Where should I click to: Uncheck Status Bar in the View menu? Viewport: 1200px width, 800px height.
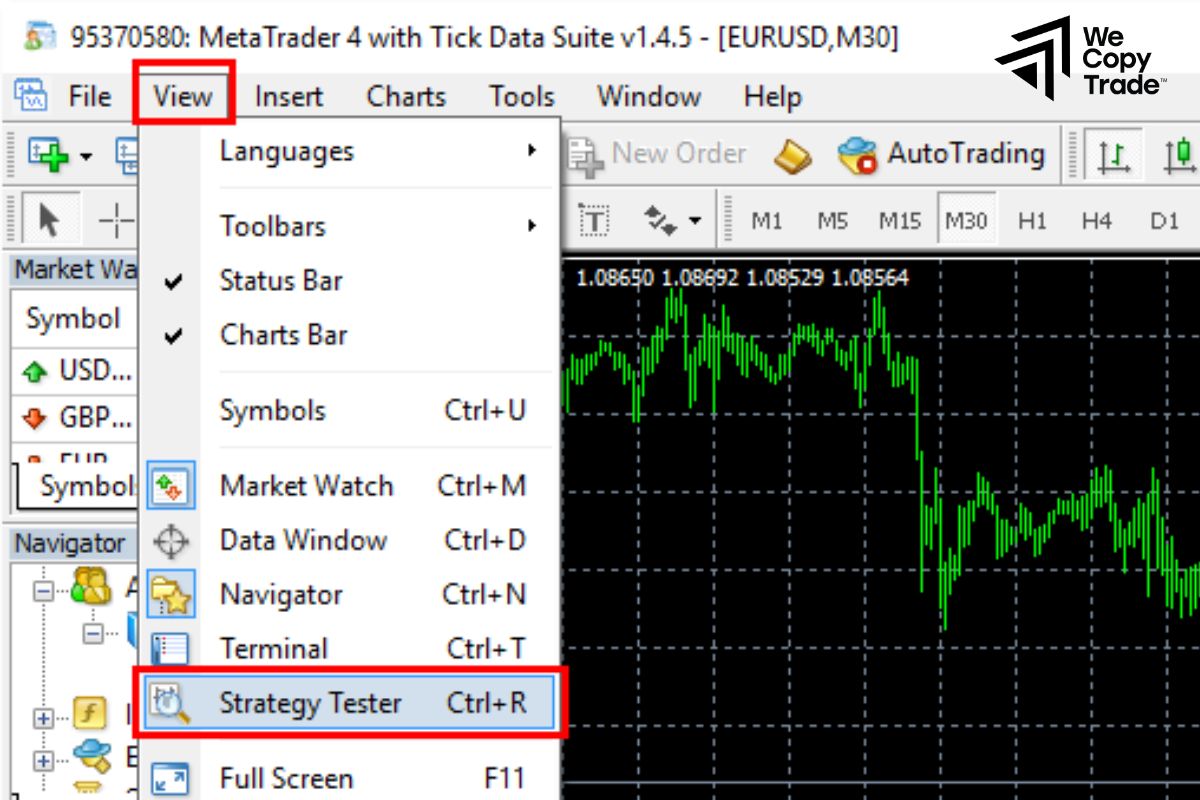pyautogui.click(x=281, y=281)
